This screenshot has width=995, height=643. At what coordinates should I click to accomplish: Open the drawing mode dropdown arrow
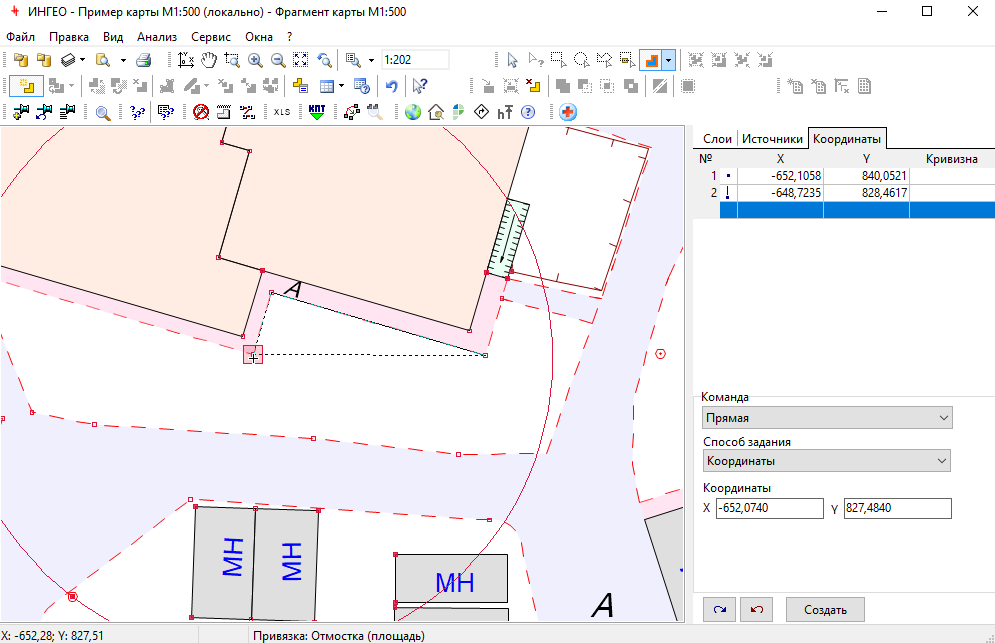click(668, 60)
